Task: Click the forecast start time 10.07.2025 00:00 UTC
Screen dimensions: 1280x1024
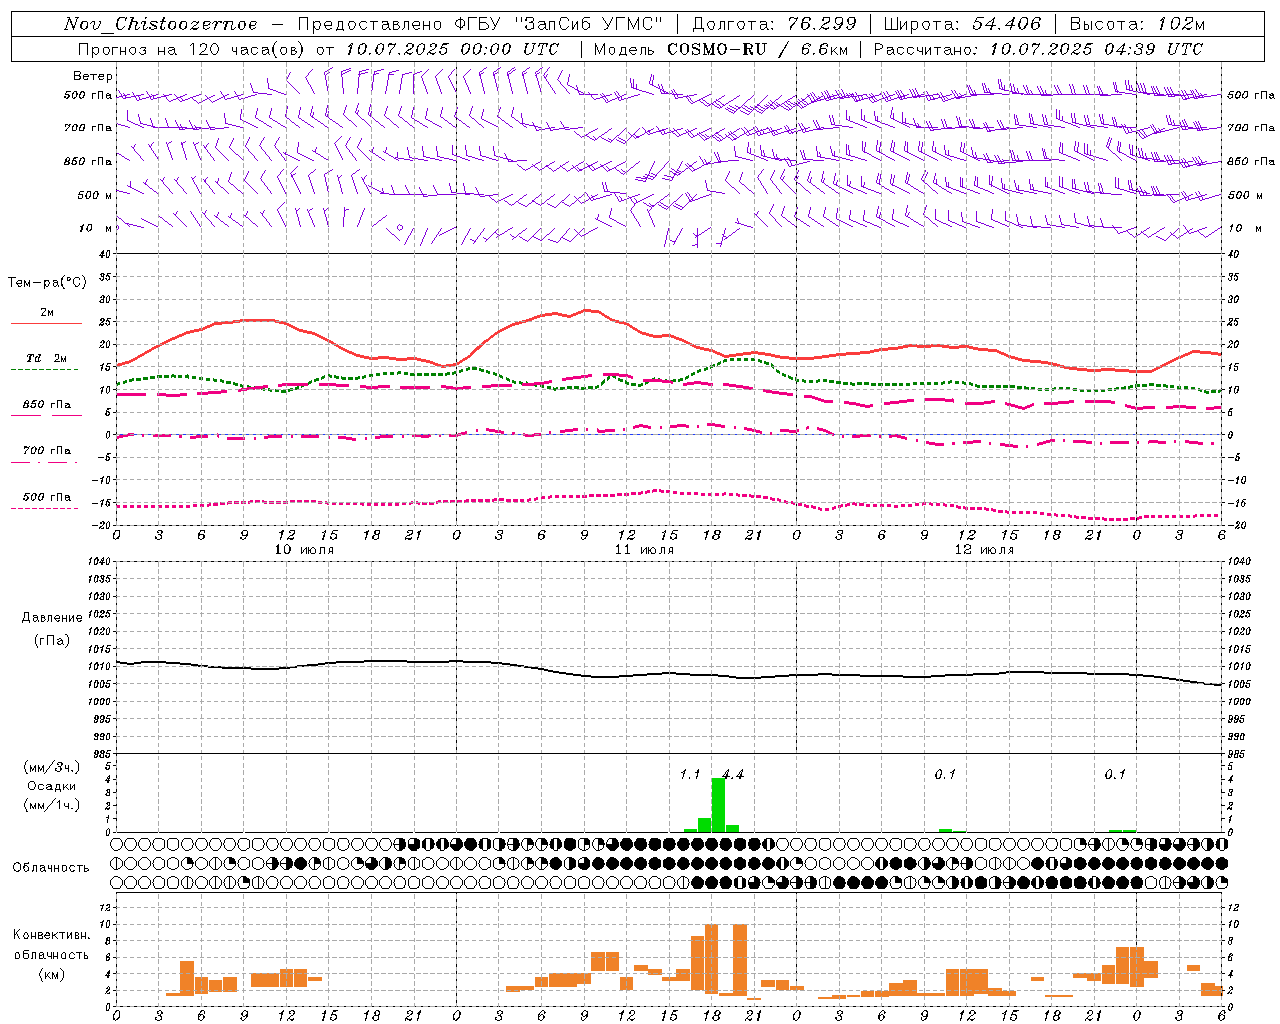Action: coord(452,49)
